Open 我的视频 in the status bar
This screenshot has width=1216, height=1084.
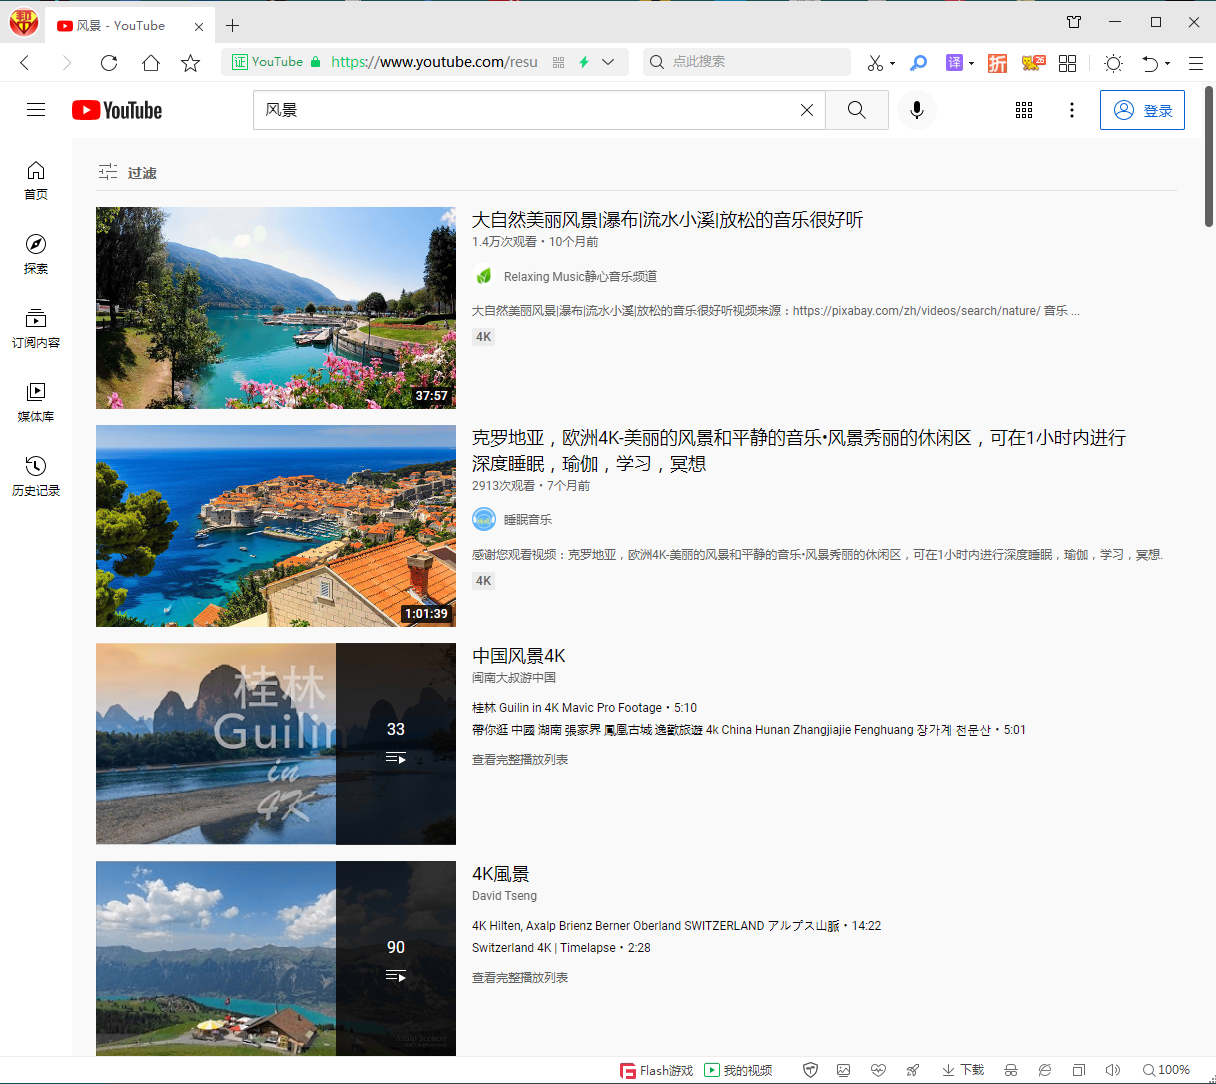coord(738,1070)
